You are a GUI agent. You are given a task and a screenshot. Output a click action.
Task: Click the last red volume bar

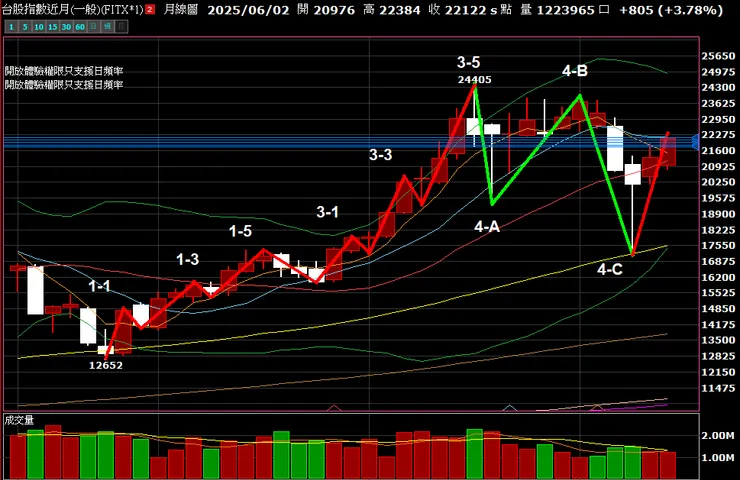pyautogui.click(x=668, y=465)
